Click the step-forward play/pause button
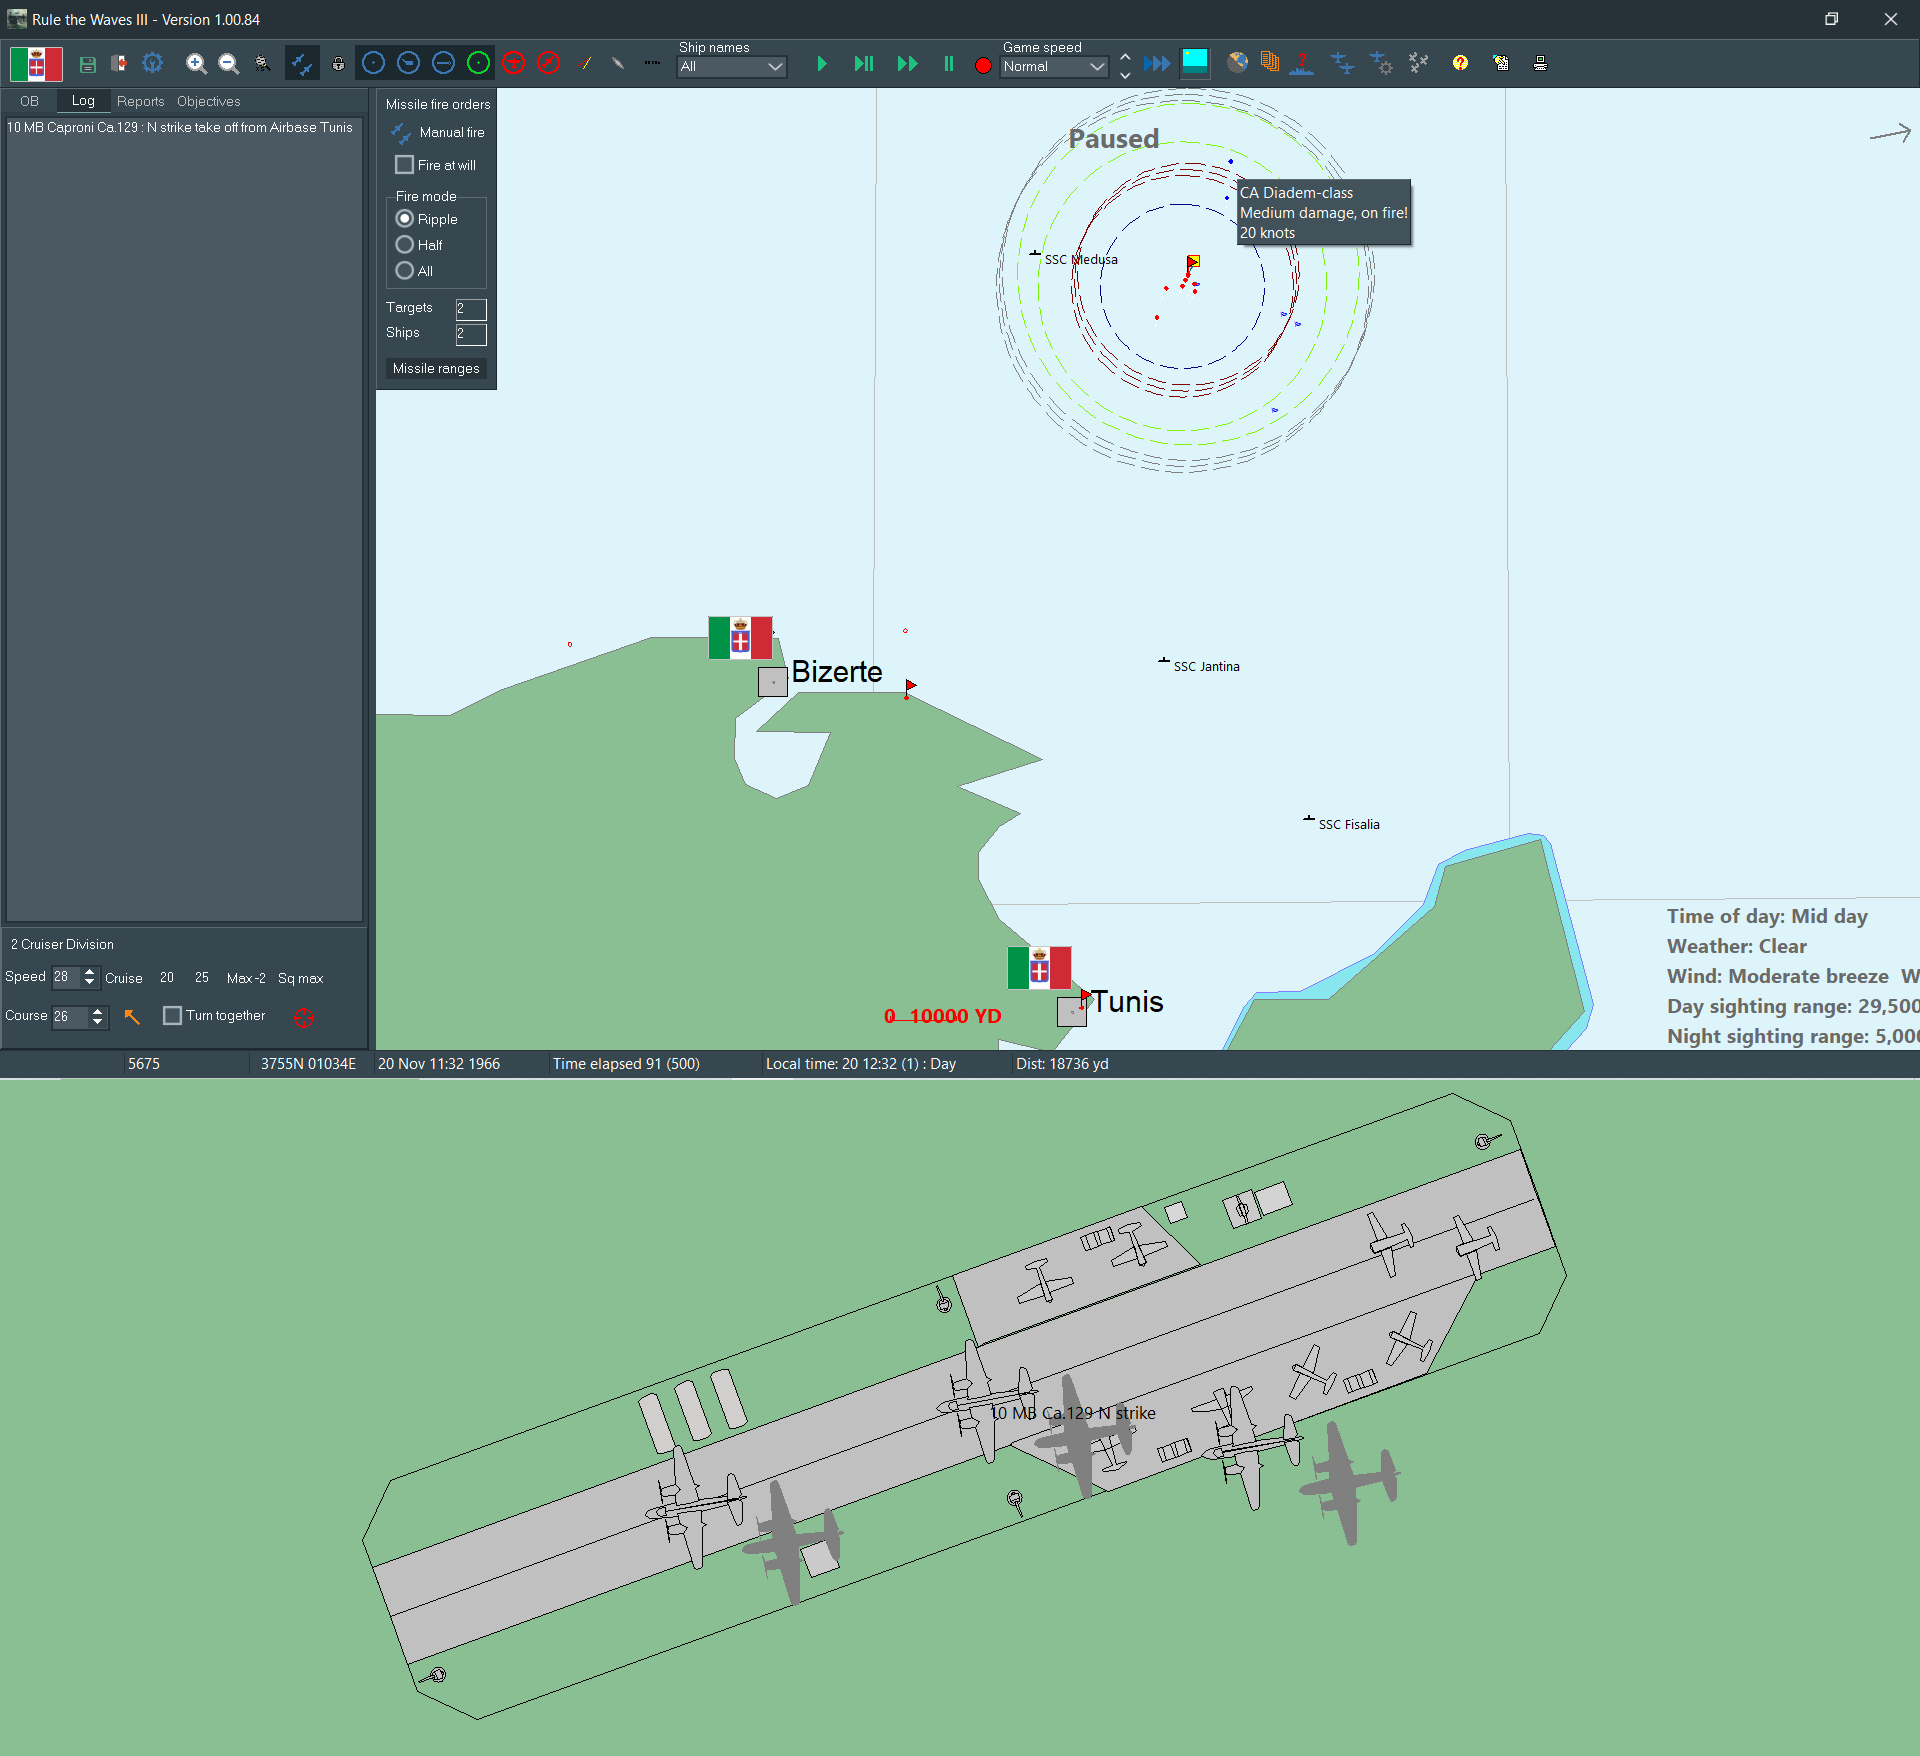 coord(864,64)
